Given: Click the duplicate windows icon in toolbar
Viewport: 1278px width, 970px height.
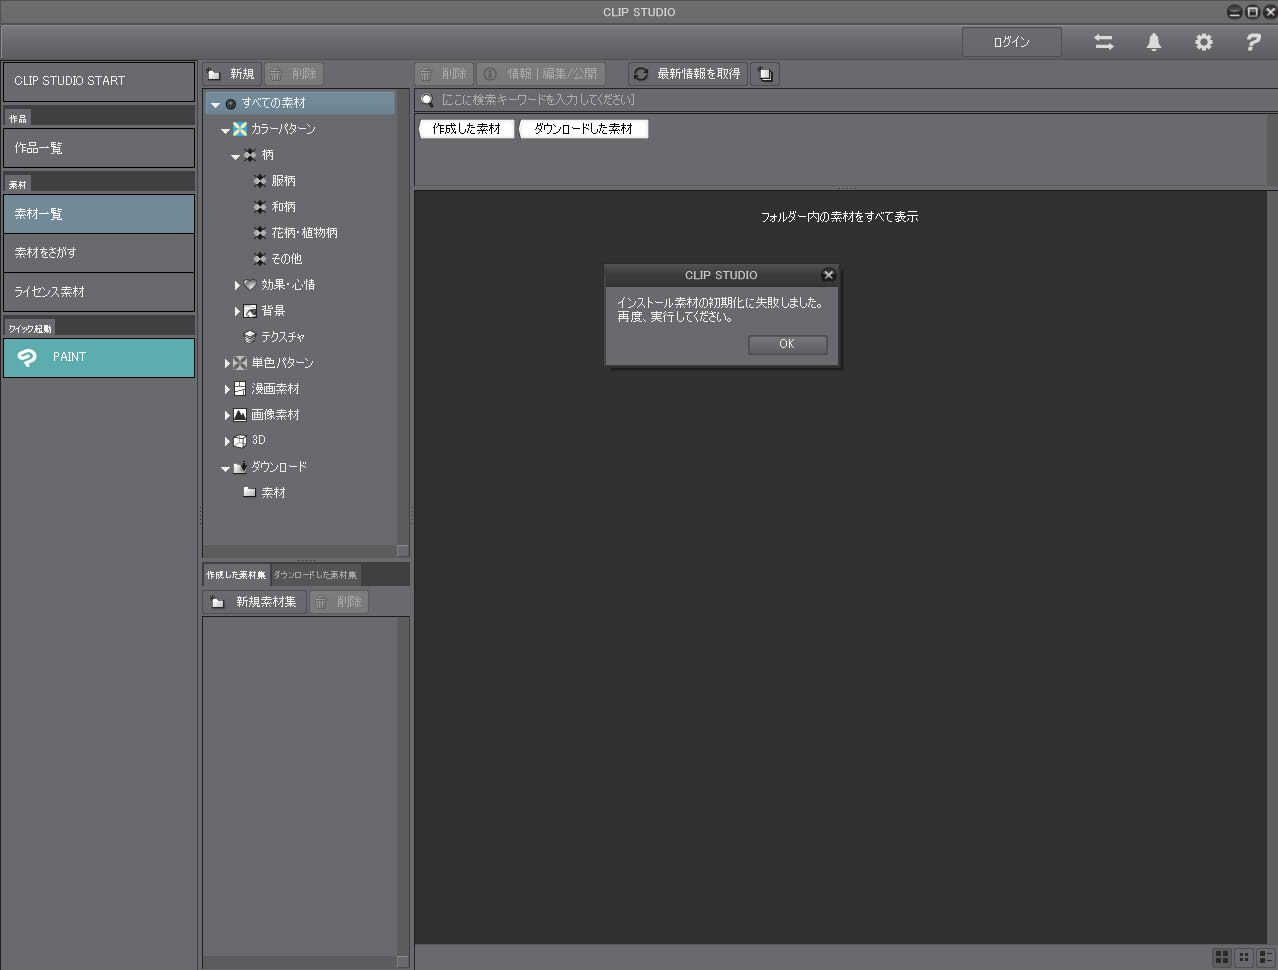Looking at the screenshot, I should 765,74.
